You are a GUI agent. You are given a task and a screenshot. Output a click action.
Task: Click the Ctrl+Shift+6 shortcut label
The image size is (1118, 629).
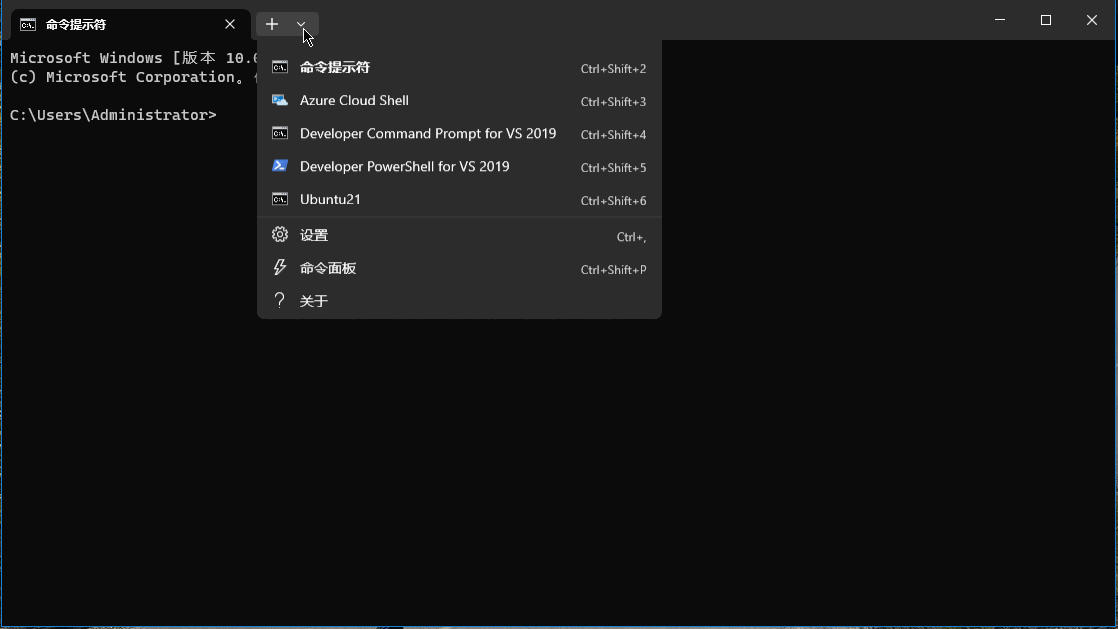coord(613,201)
